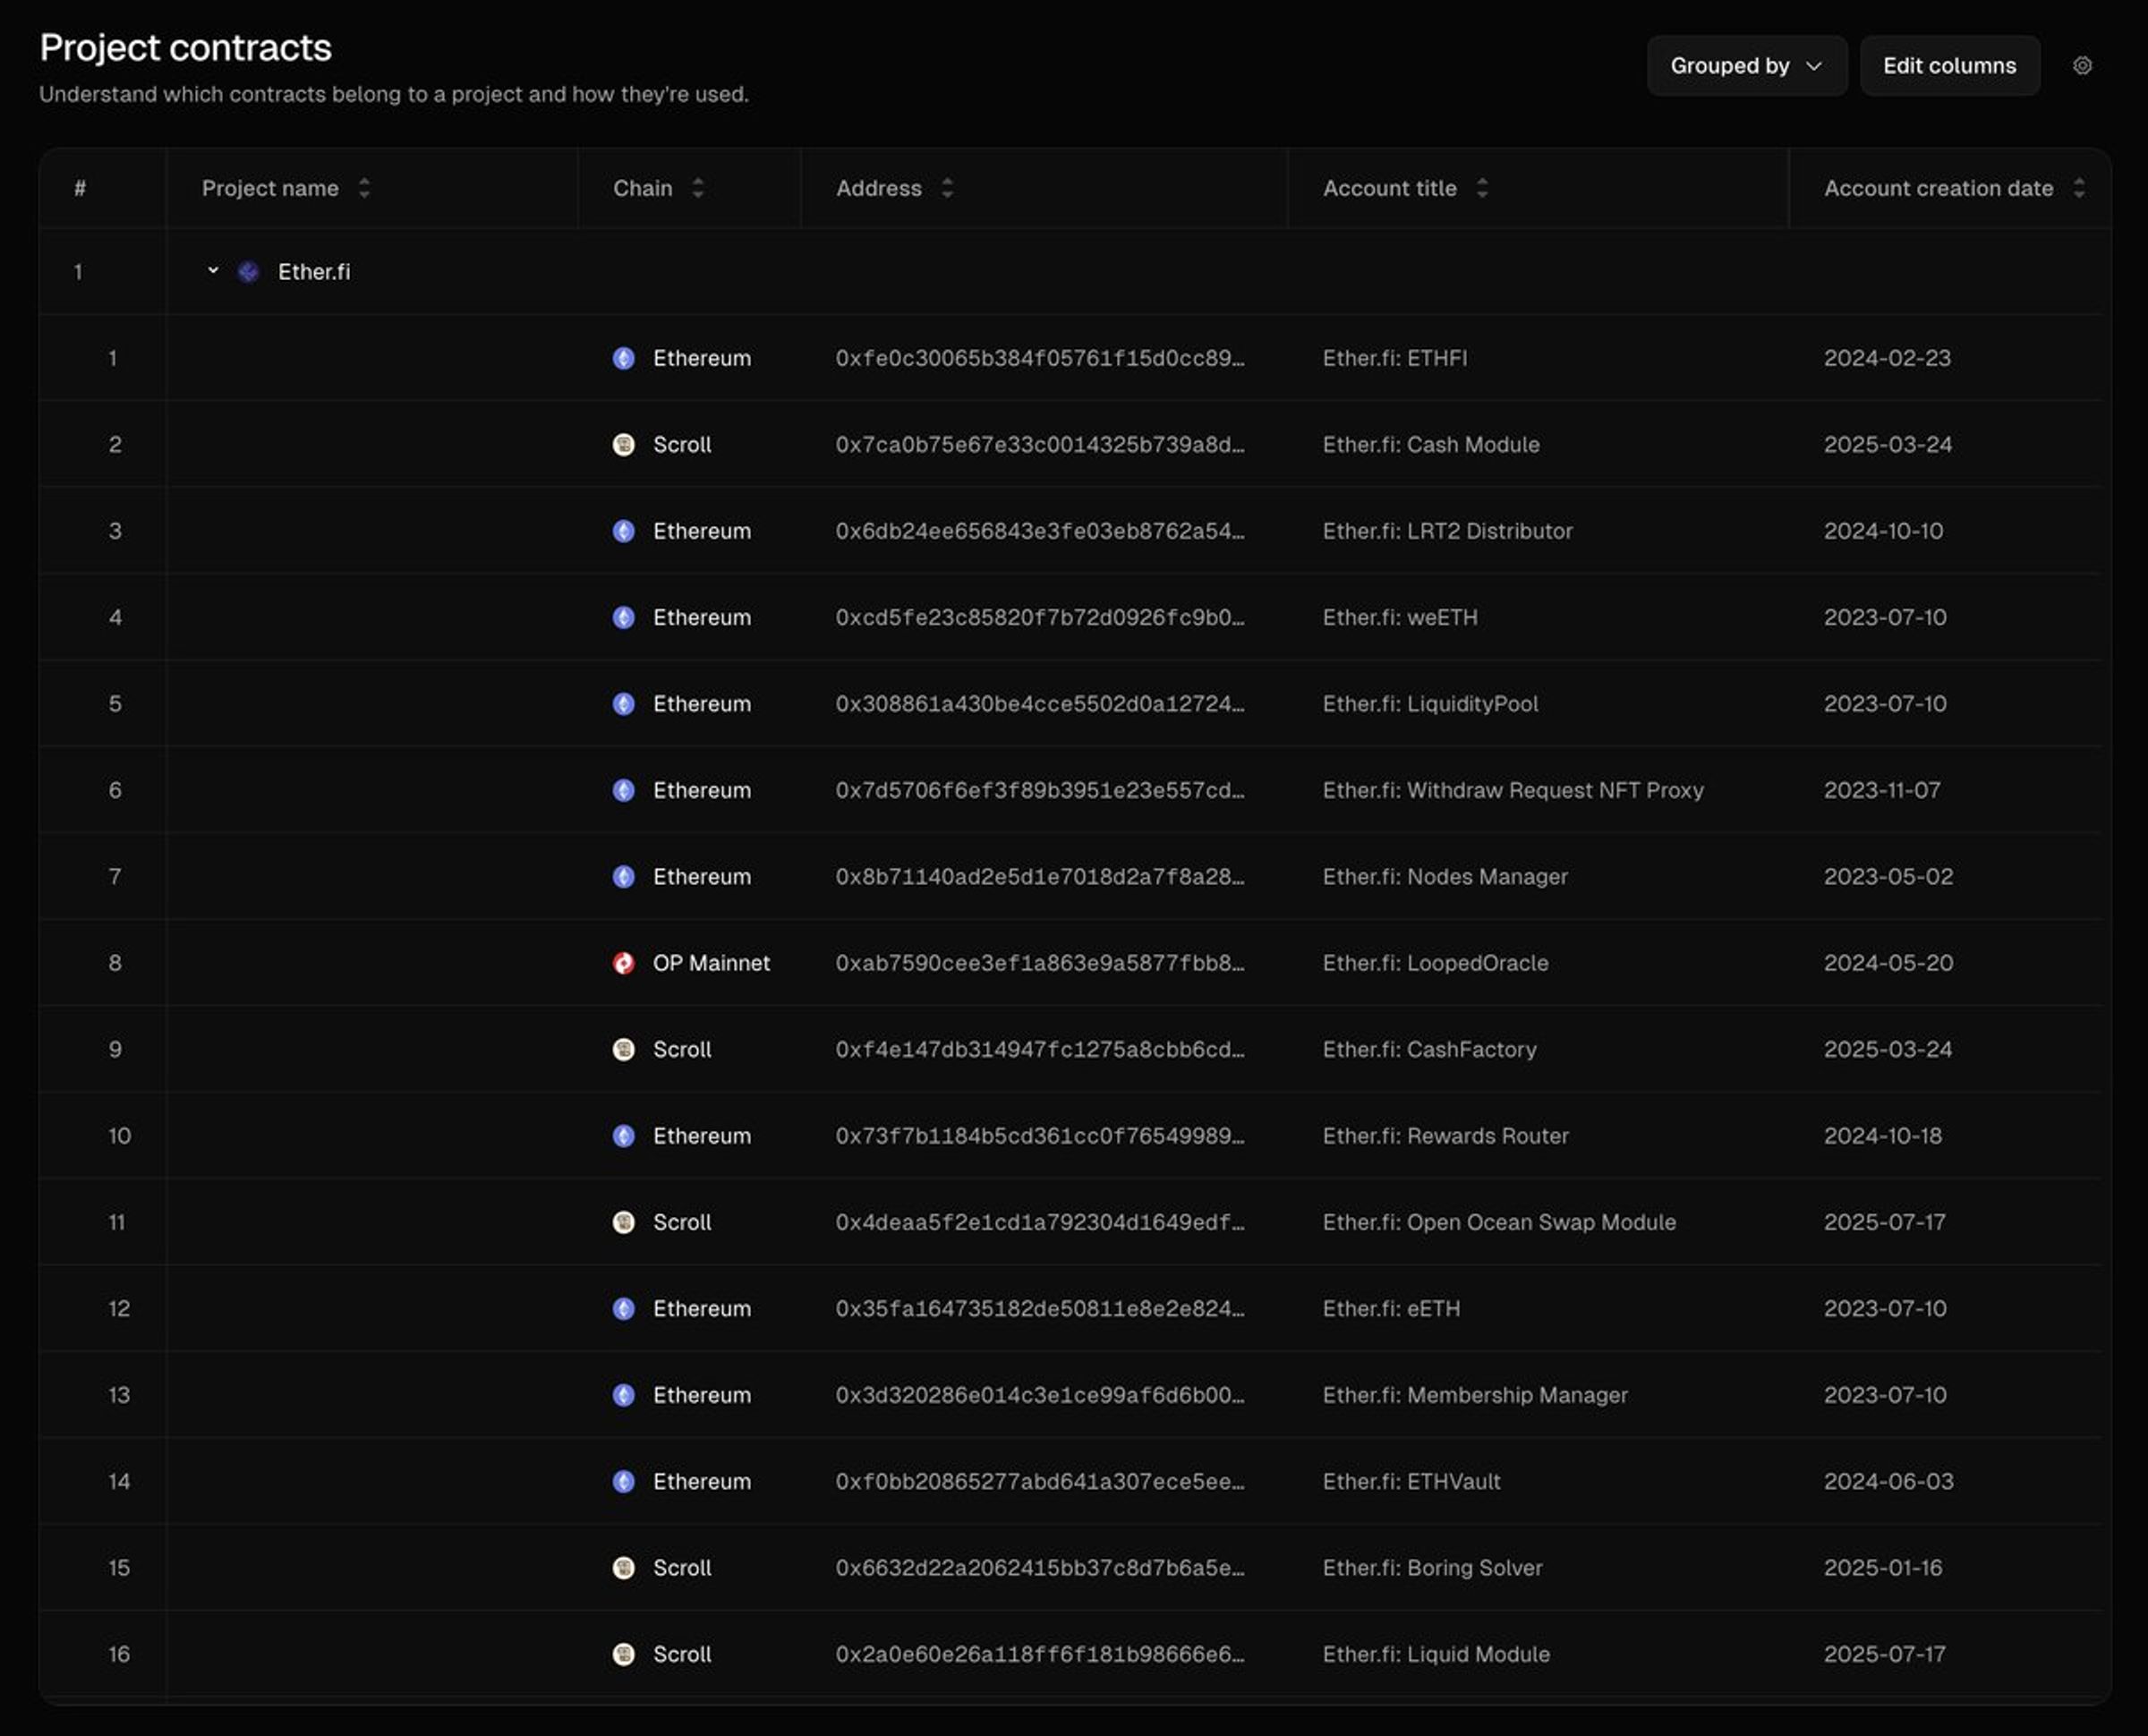Click the Ethereum icon in the ETHFI row
This screenshot has width=2148, height=1736.
coord(623,358)
